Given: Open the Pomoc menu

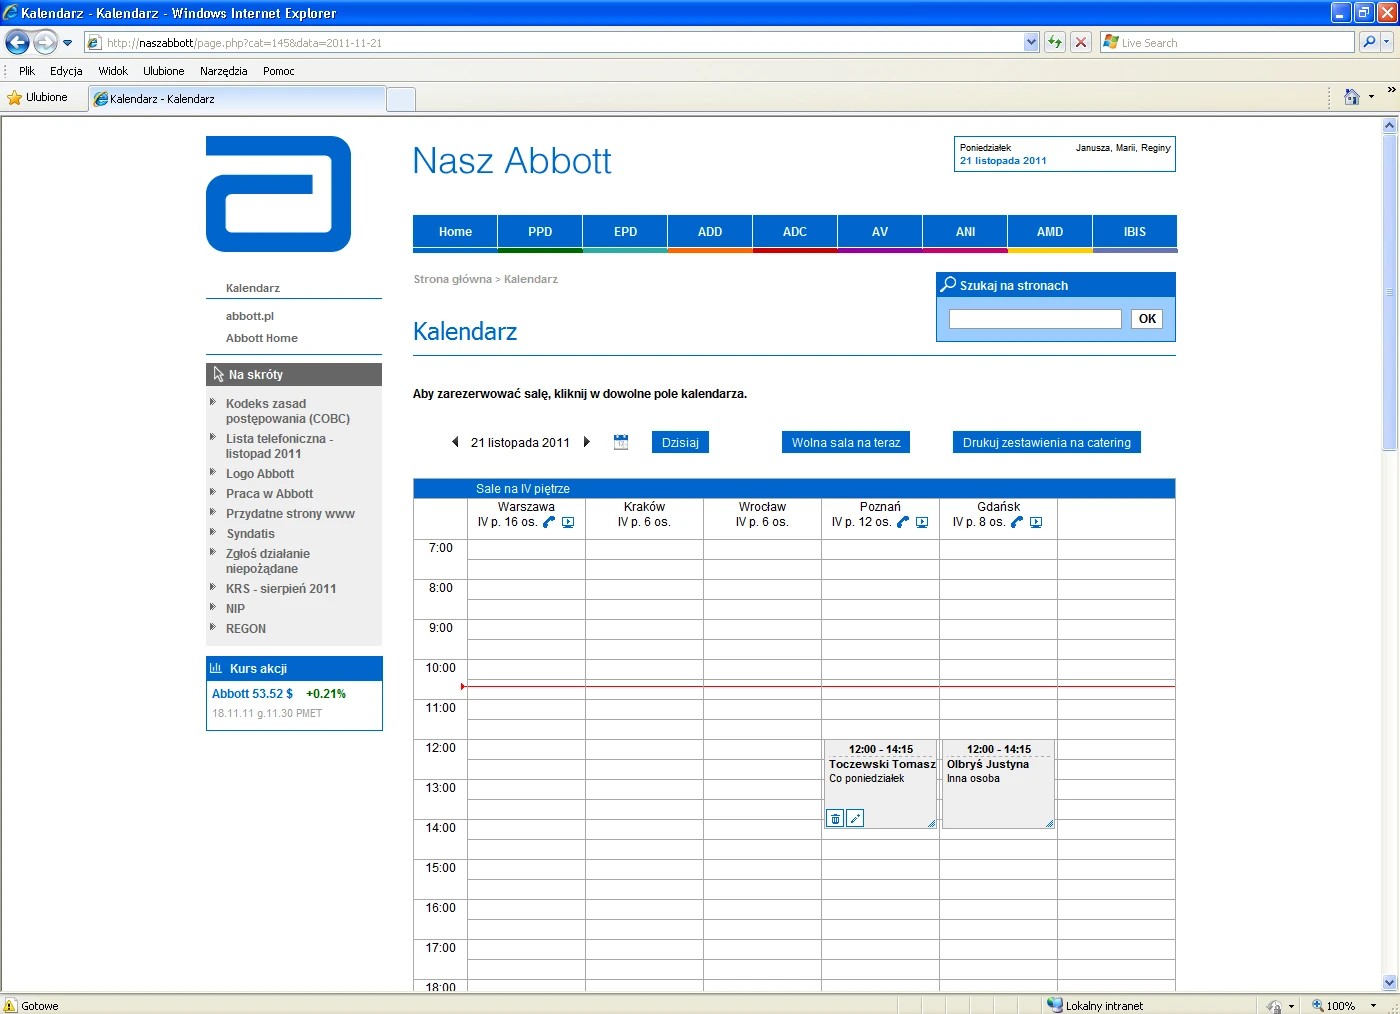Looking at the screenshot, I should [x=279, y=71].
